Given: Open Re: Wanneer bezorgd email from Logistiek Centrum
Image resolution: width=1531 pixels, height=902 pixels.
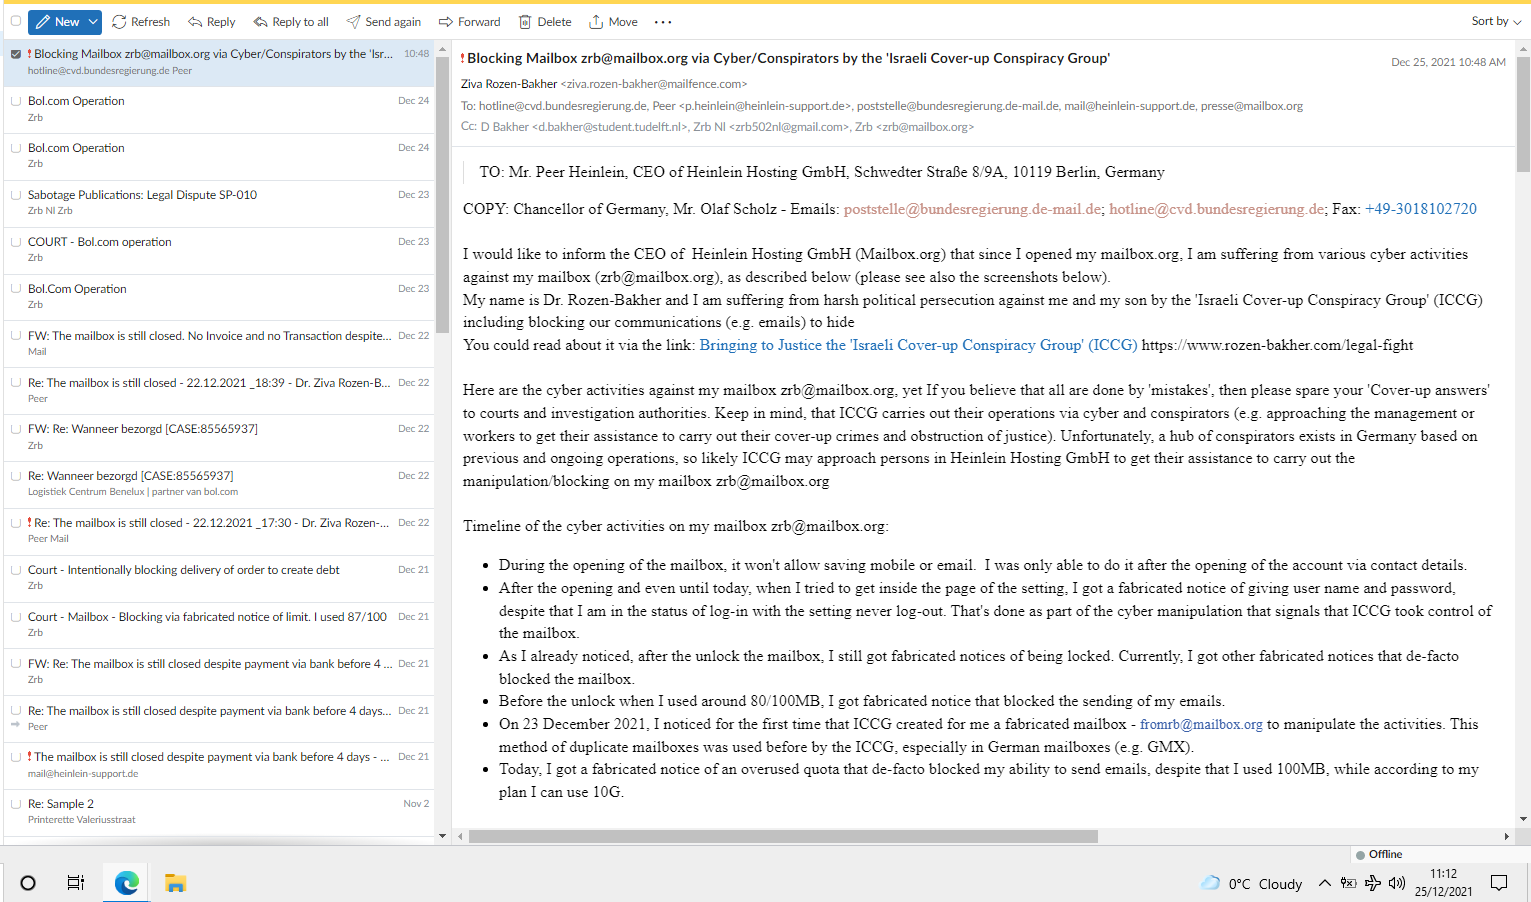Looking at the screenshot, I should tap(219, 484).
